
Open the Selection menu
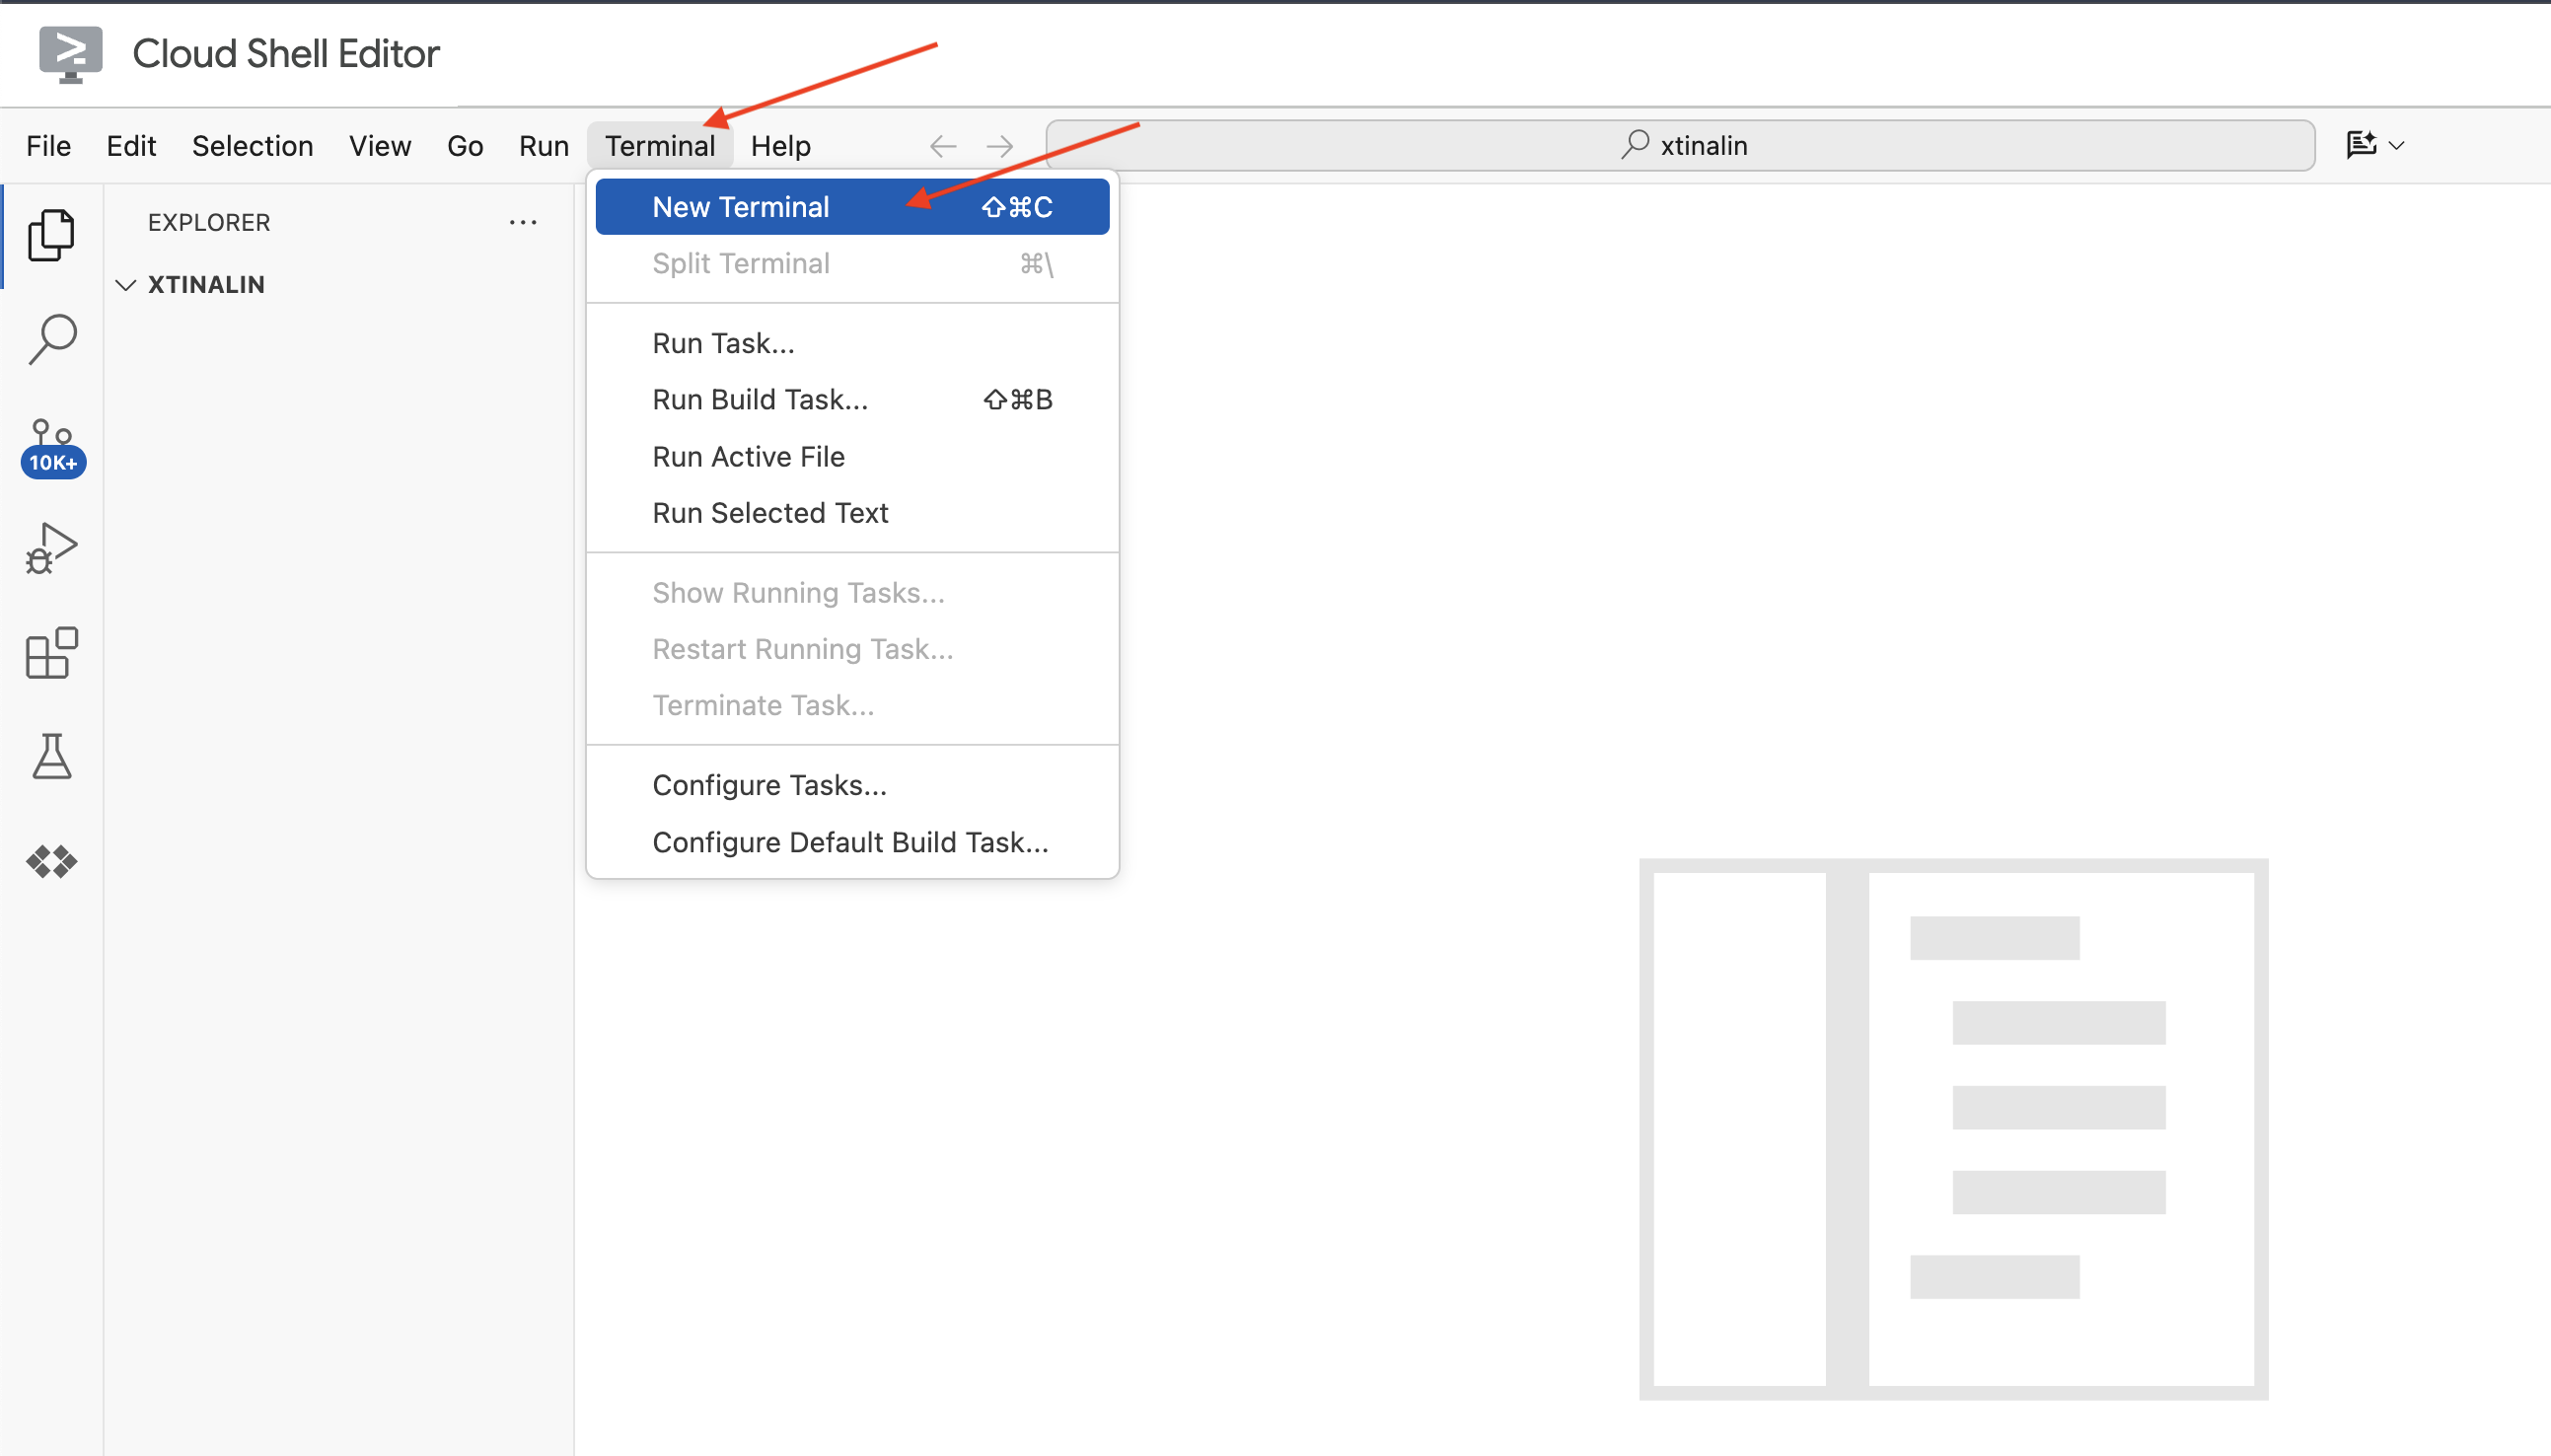pos(252,146)
